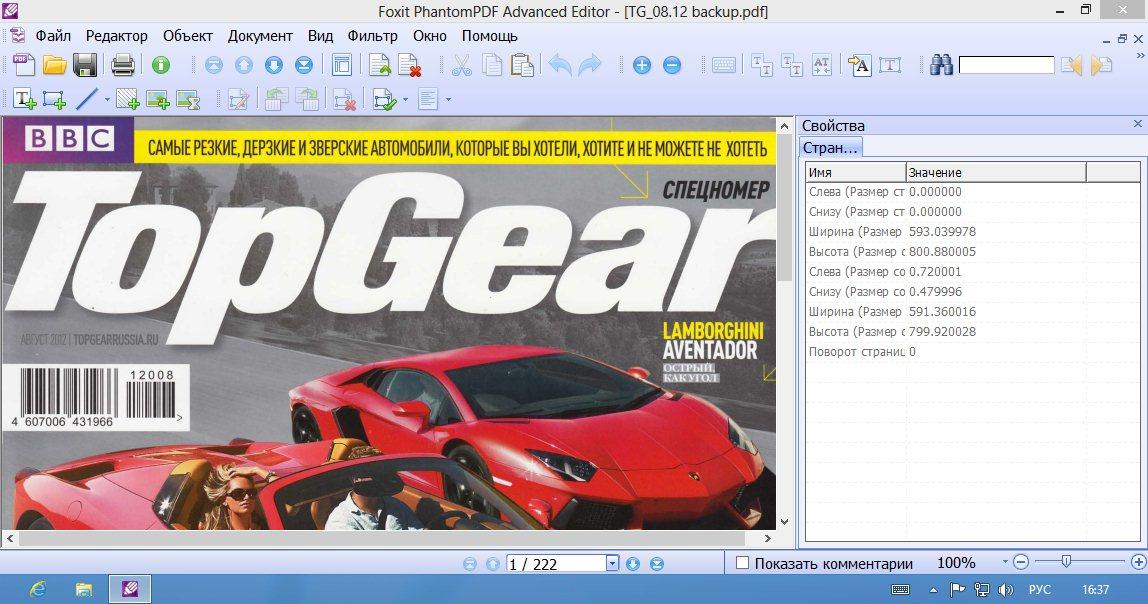Click the binoculars search icon

coord(942,65)
